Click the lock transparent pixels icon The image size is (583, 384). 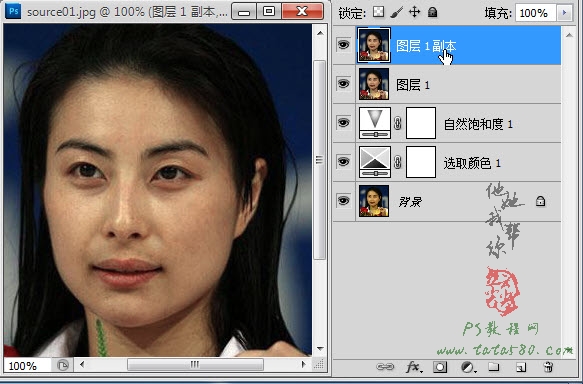click(x=379, y=12)
